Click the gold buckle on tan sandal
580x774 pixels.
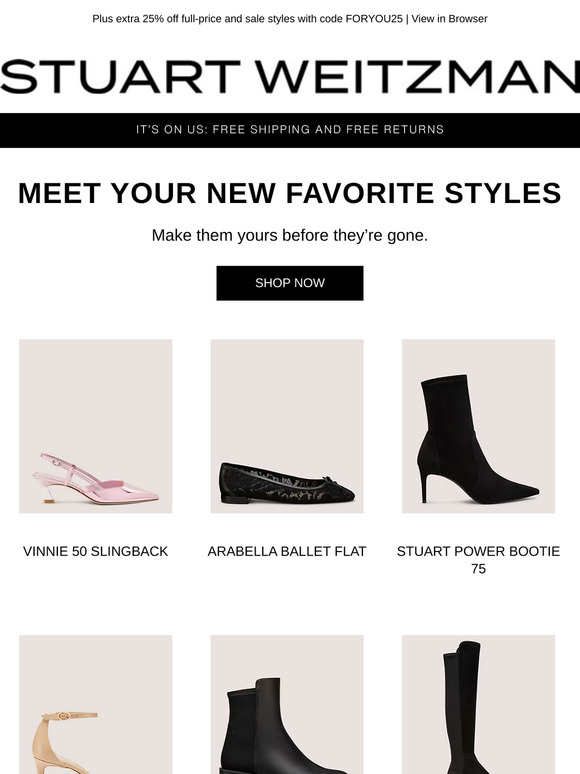pos(63,716)
